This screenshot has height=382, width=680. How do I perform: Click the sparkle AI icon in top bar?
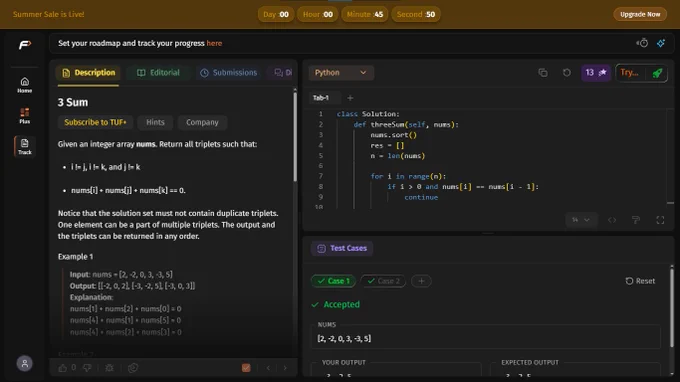click(x=661, y=43)
